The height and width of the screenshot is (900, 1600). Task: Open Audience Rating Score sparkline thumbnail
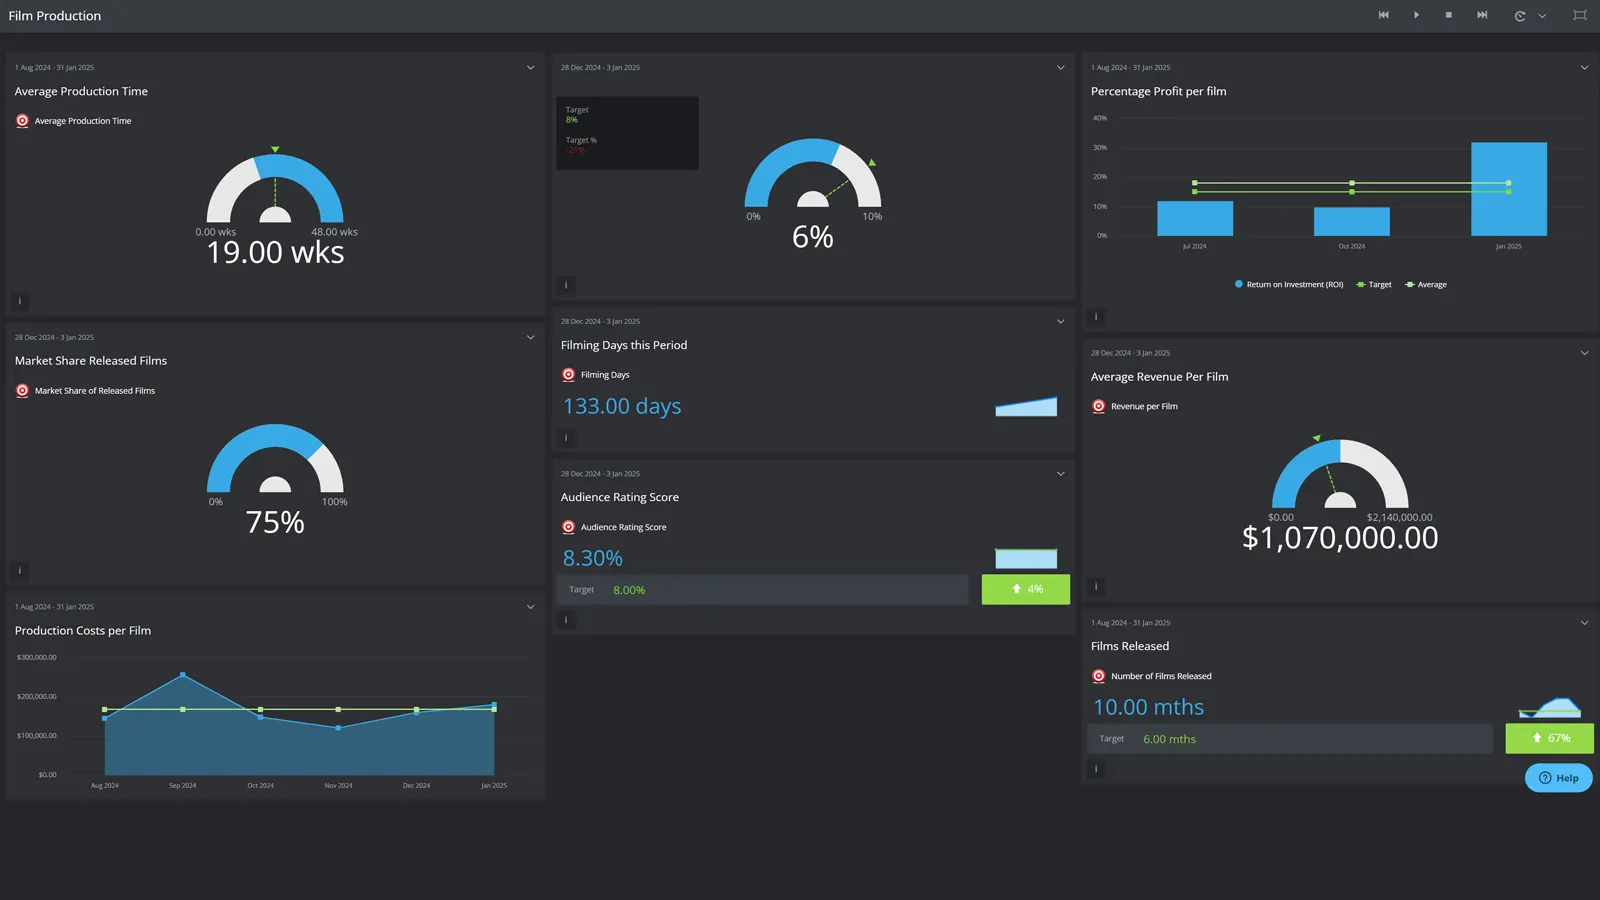click(1026, 558)
